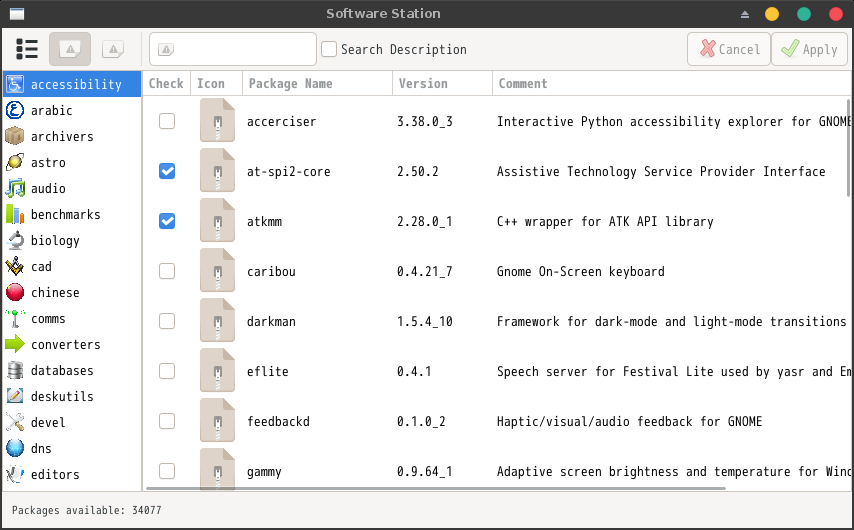The image size is (854, 530).
Task: Click the window menu icon in title bar
Action: 17,14
